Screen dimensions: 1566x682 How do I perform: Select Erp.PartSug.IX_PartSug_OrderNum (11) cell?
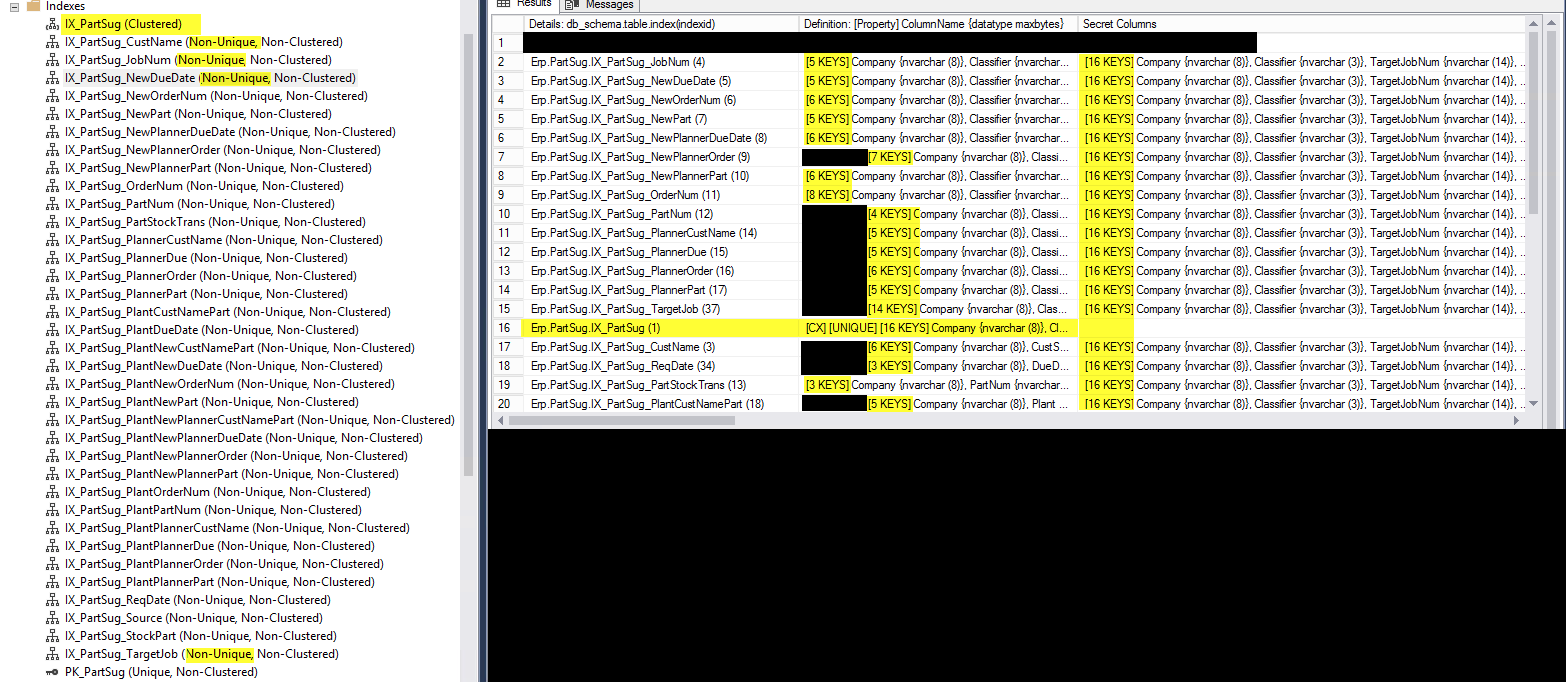[660, 195]
